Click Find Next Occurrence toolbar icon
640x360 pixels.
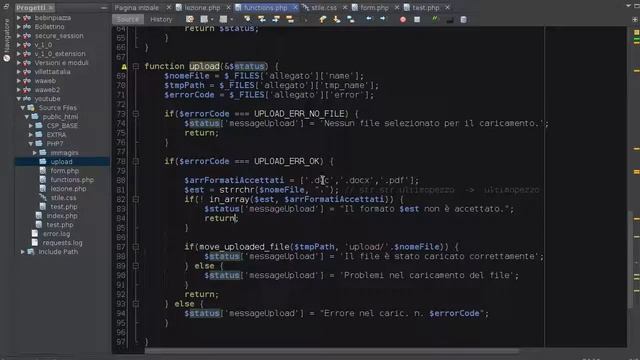pyautogui.click(x=276, y=19)
